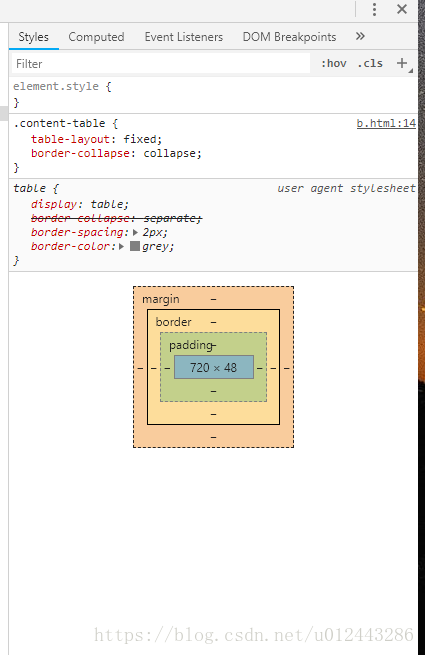The height and width of the screenshot is (655, 425).
Task: Select the 720 × 48 content box
Action: (214, 367)
